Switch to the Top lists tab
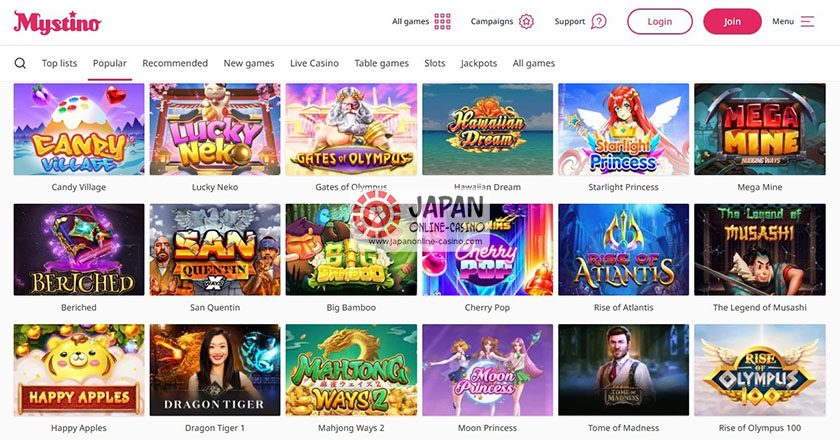840x440 pixels. (59, 63)
